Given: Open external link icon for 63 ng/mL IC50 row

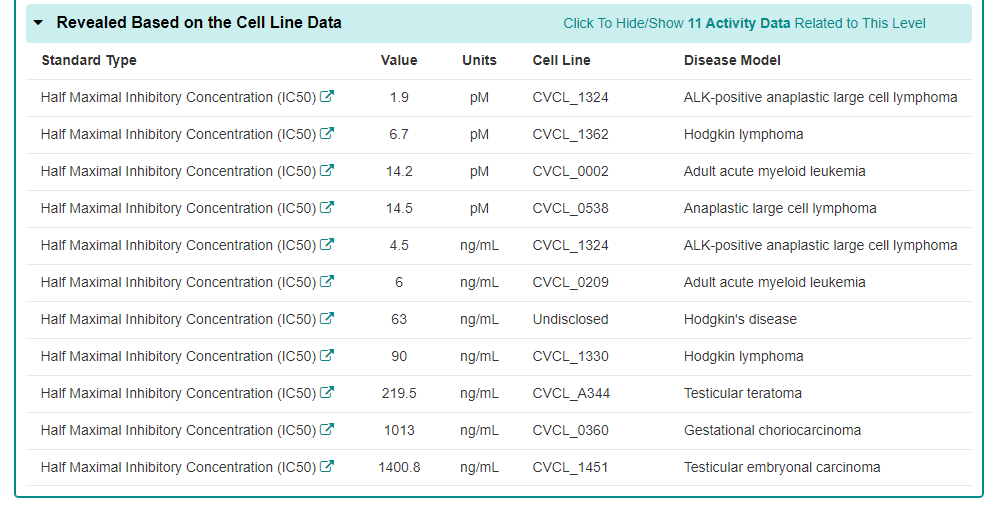Looking at the screenshot, I should (x=327, y=319).
